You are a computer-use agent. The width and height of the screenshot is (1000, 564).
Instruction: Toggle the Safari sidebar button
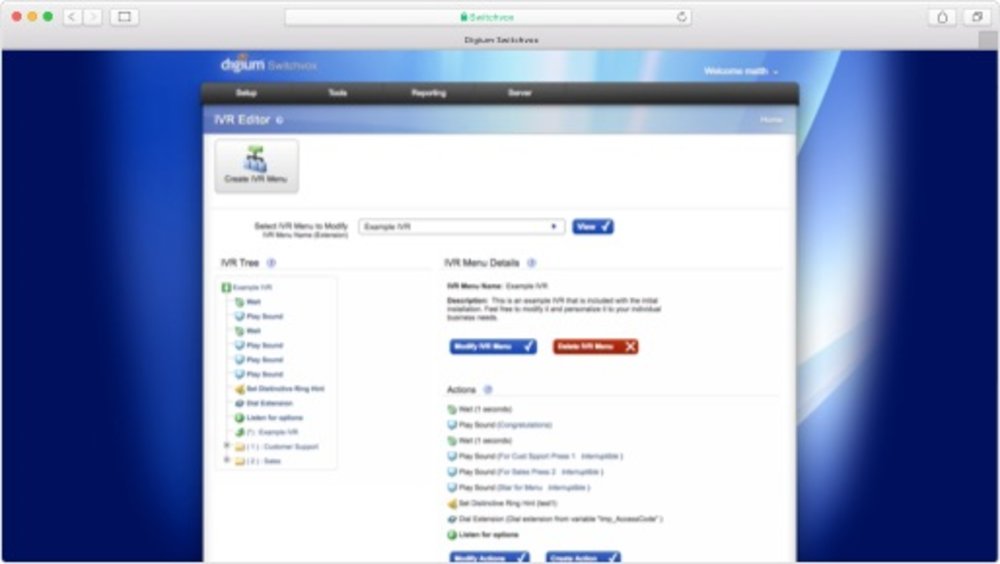pyautogui.click(x=124, y=17)
